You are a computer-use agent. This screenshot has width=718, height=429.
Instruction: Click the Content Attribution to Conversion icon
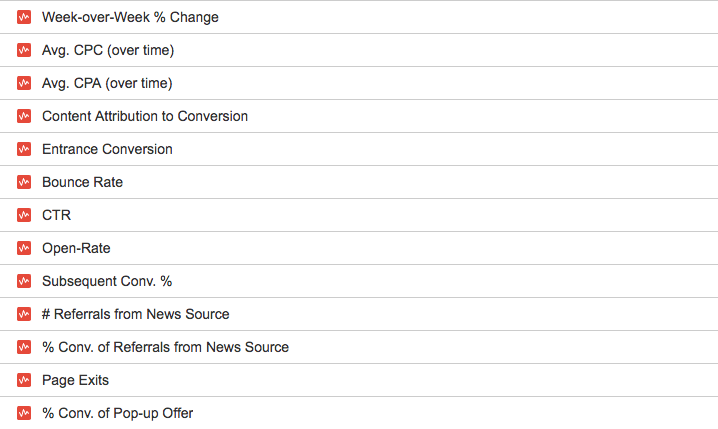point(24,116)
